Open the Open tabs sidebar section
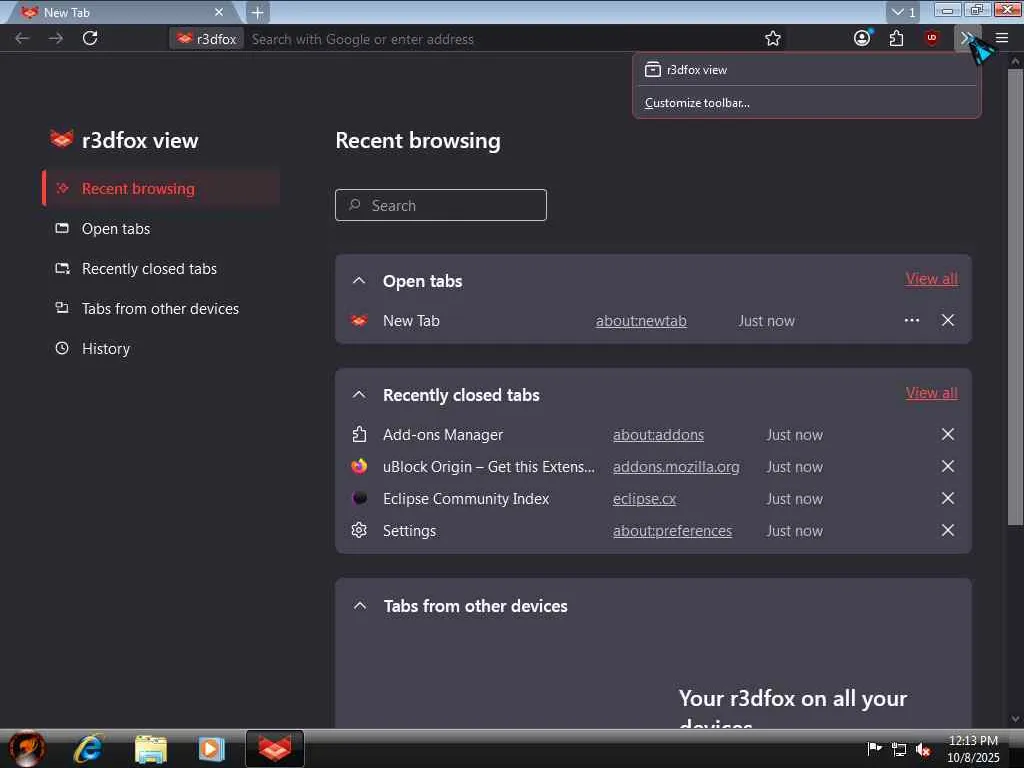The height and width of the screenshot is (768, 1024). 161,229
